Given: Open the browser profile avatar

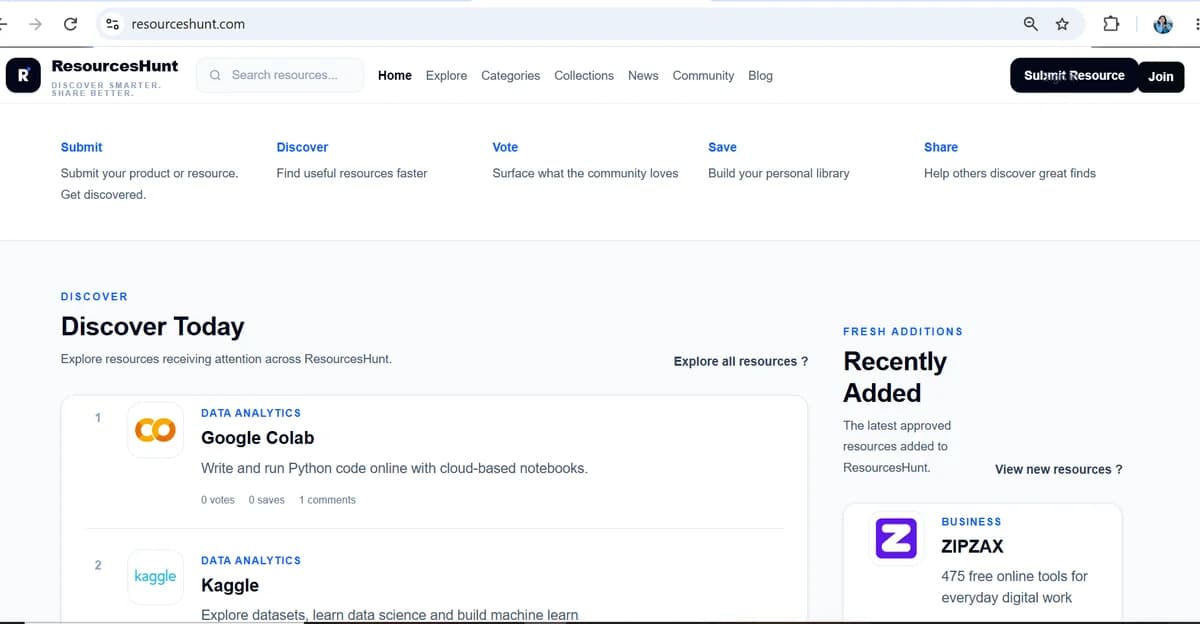Looking at the screenshot, I should (1163, 24).
